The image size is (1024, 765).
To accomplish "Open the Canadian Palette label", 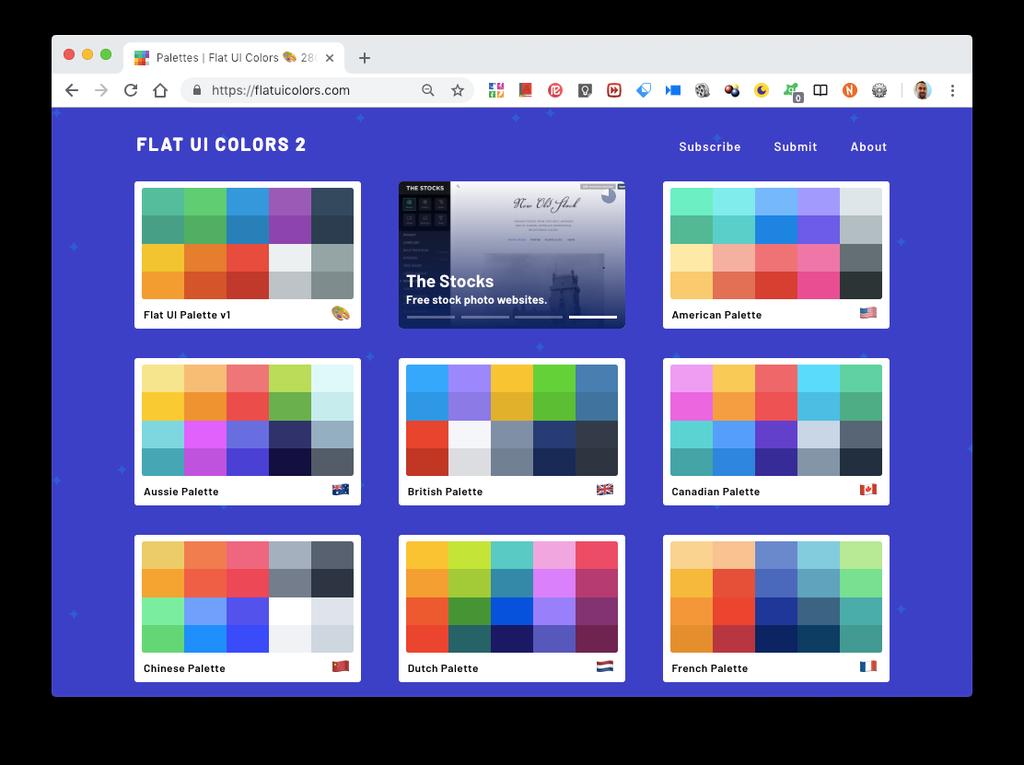I will [x=716, y=491].
